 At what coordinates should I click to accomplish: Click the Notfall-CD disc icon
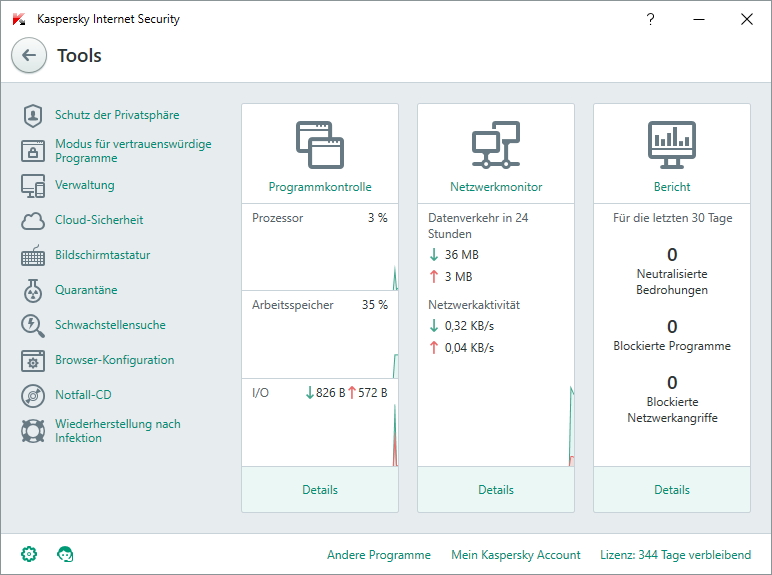[33, 395]
